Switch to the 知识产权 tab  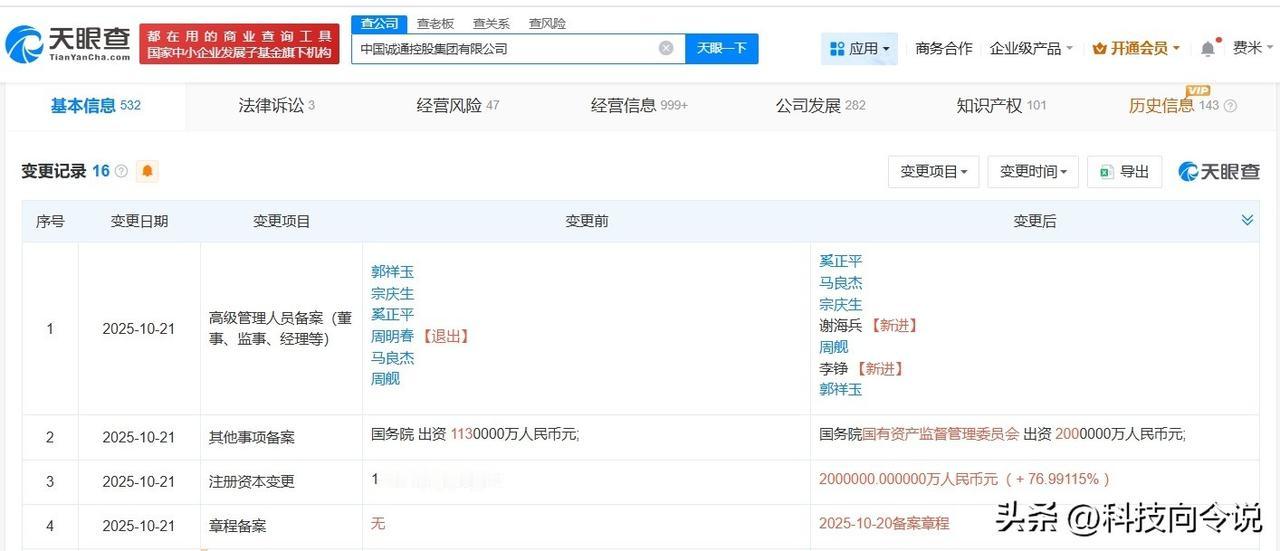click(x=1001, y=106)
